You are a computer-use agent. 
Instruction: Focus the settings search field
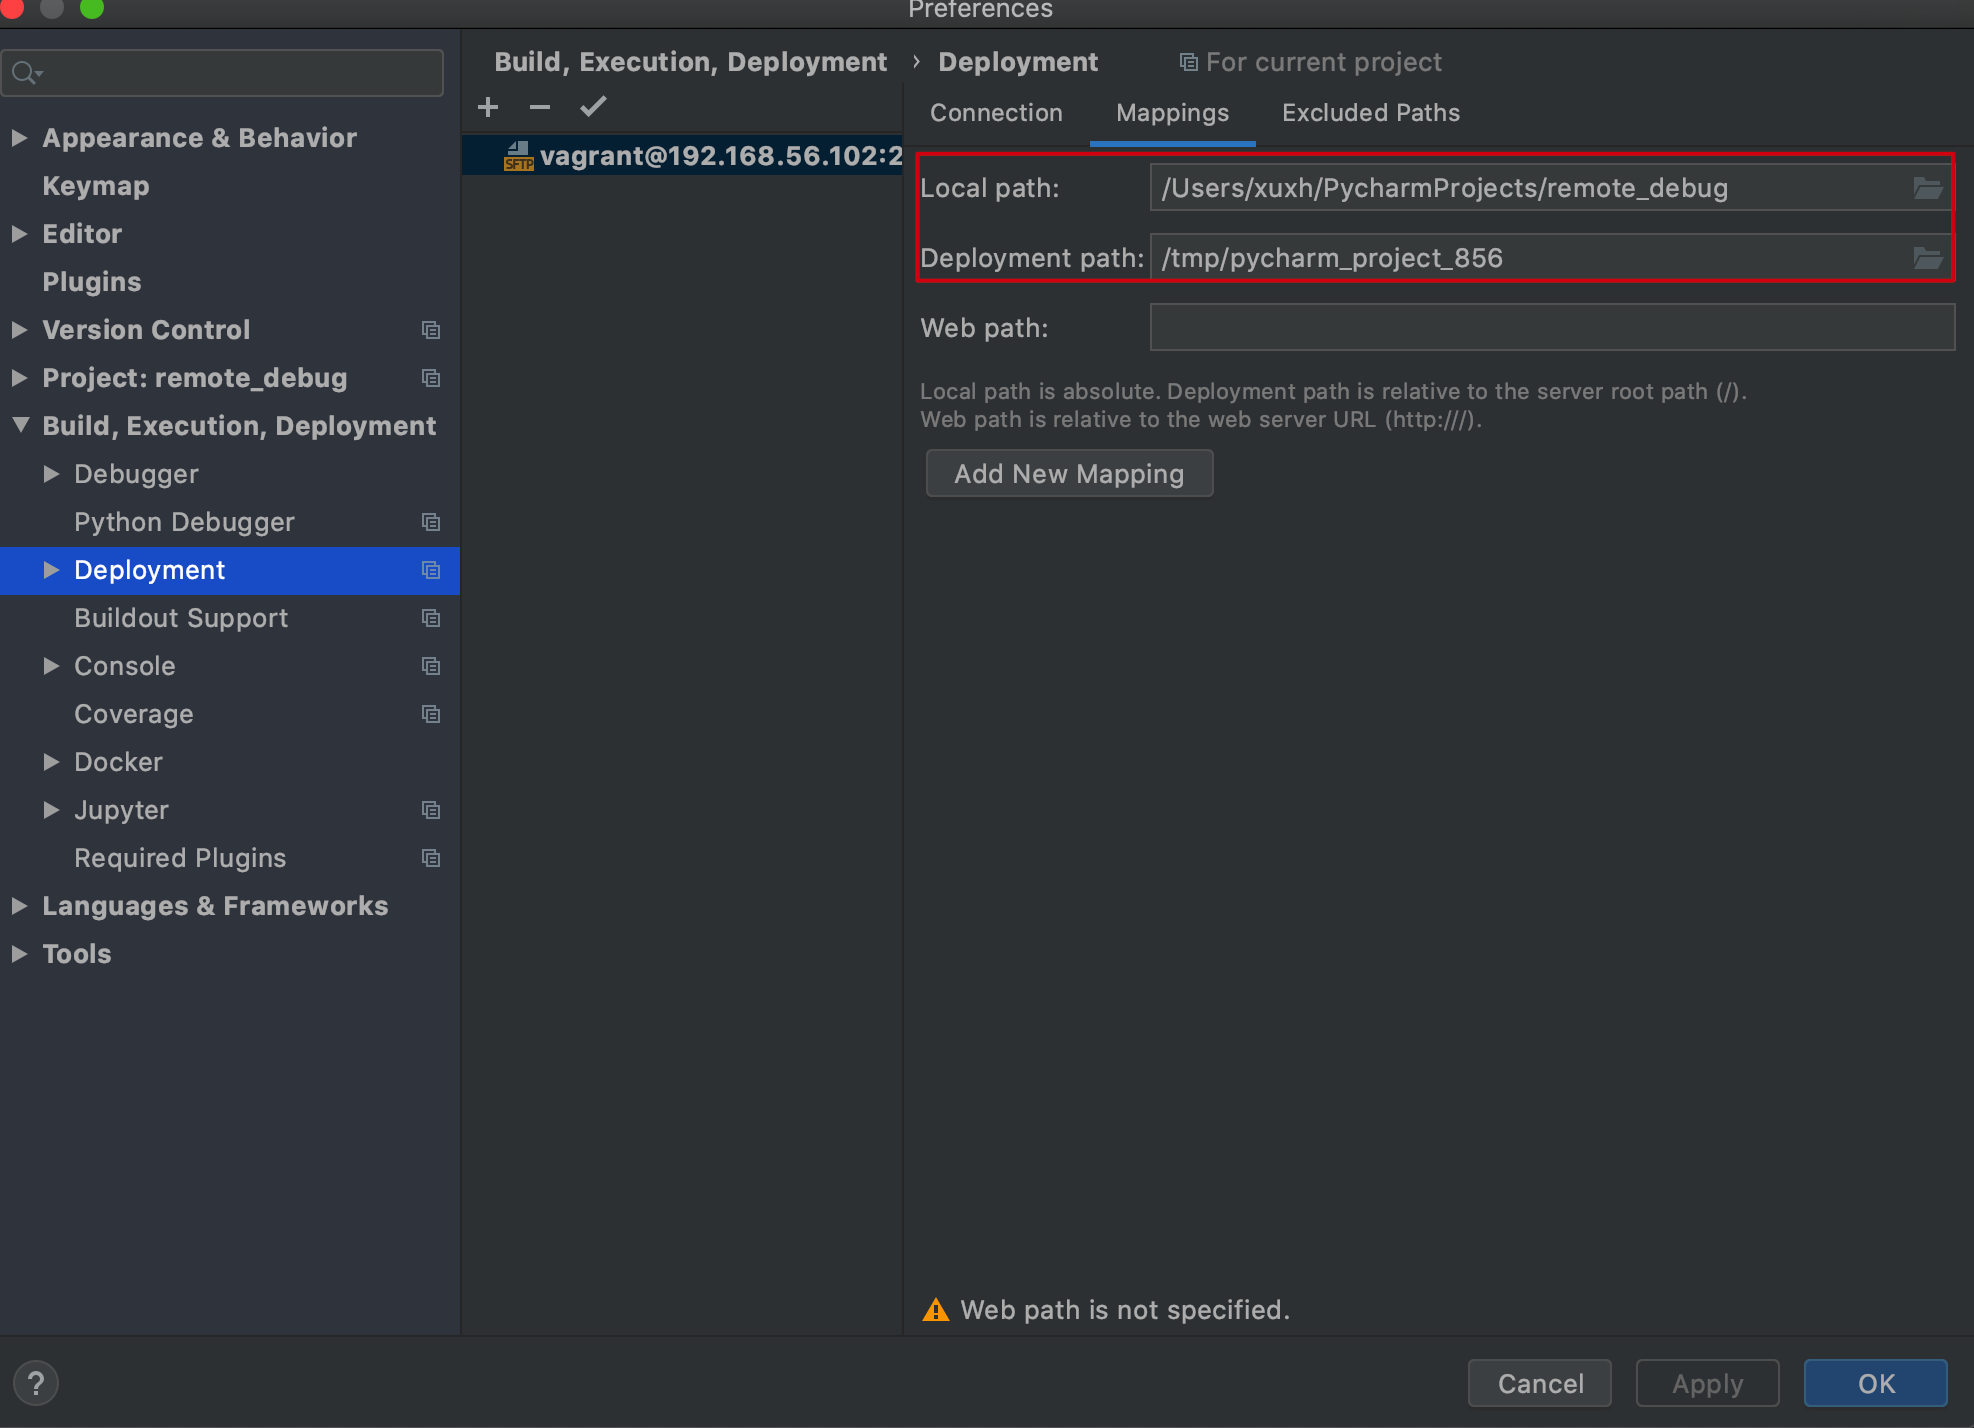pos(222,73)
